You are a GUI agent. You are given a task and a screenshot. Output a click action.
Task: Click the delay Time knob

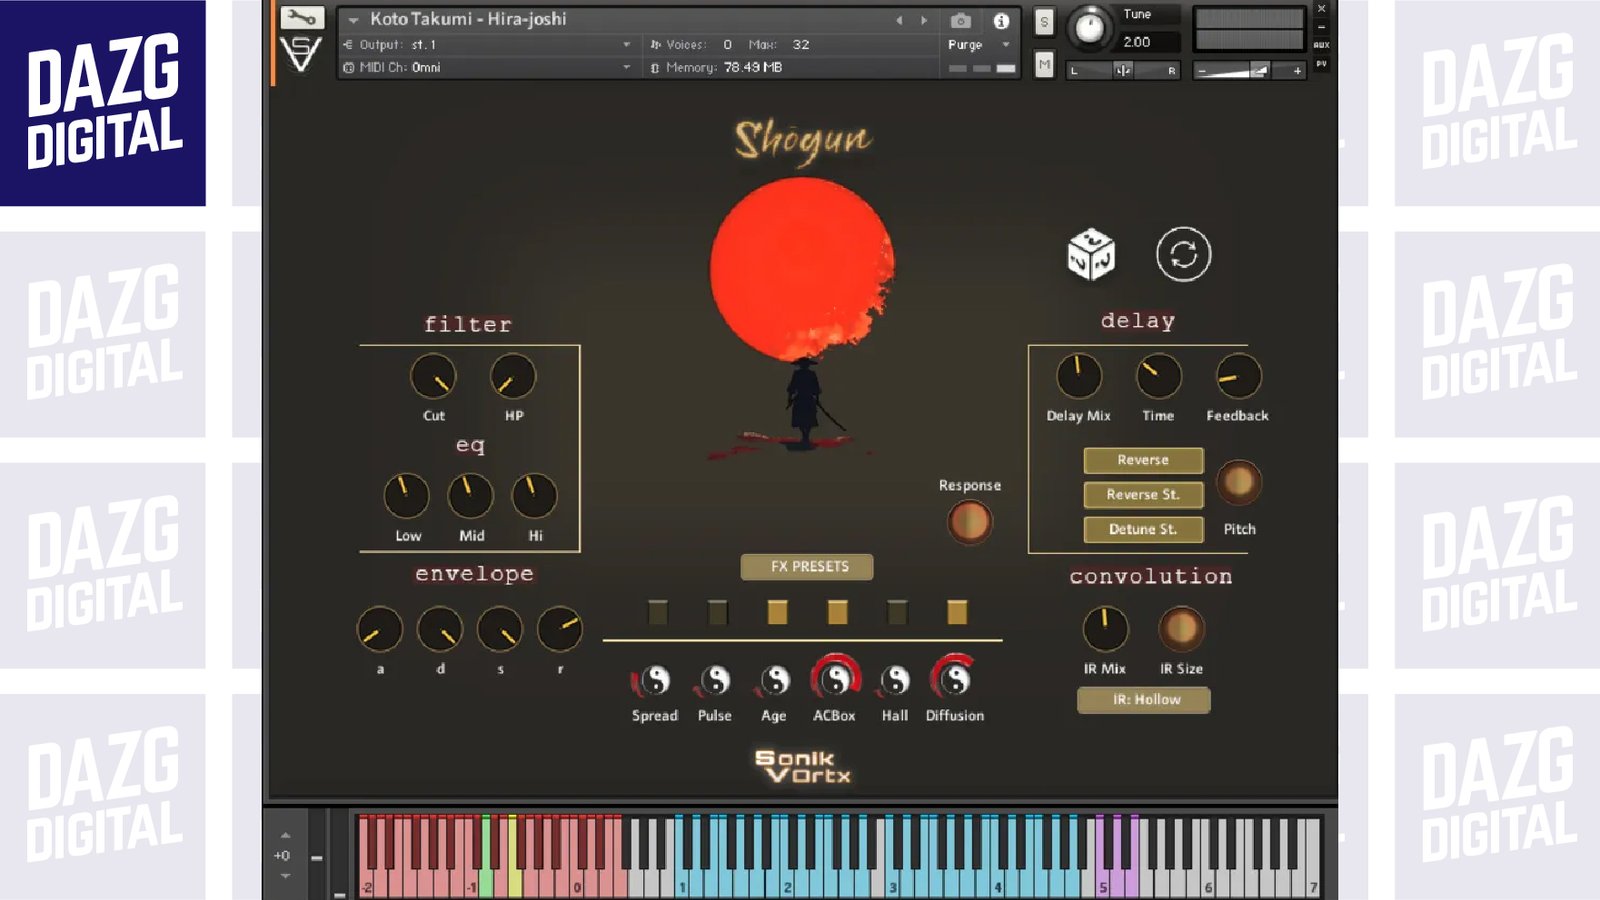tap(1159, 377)
